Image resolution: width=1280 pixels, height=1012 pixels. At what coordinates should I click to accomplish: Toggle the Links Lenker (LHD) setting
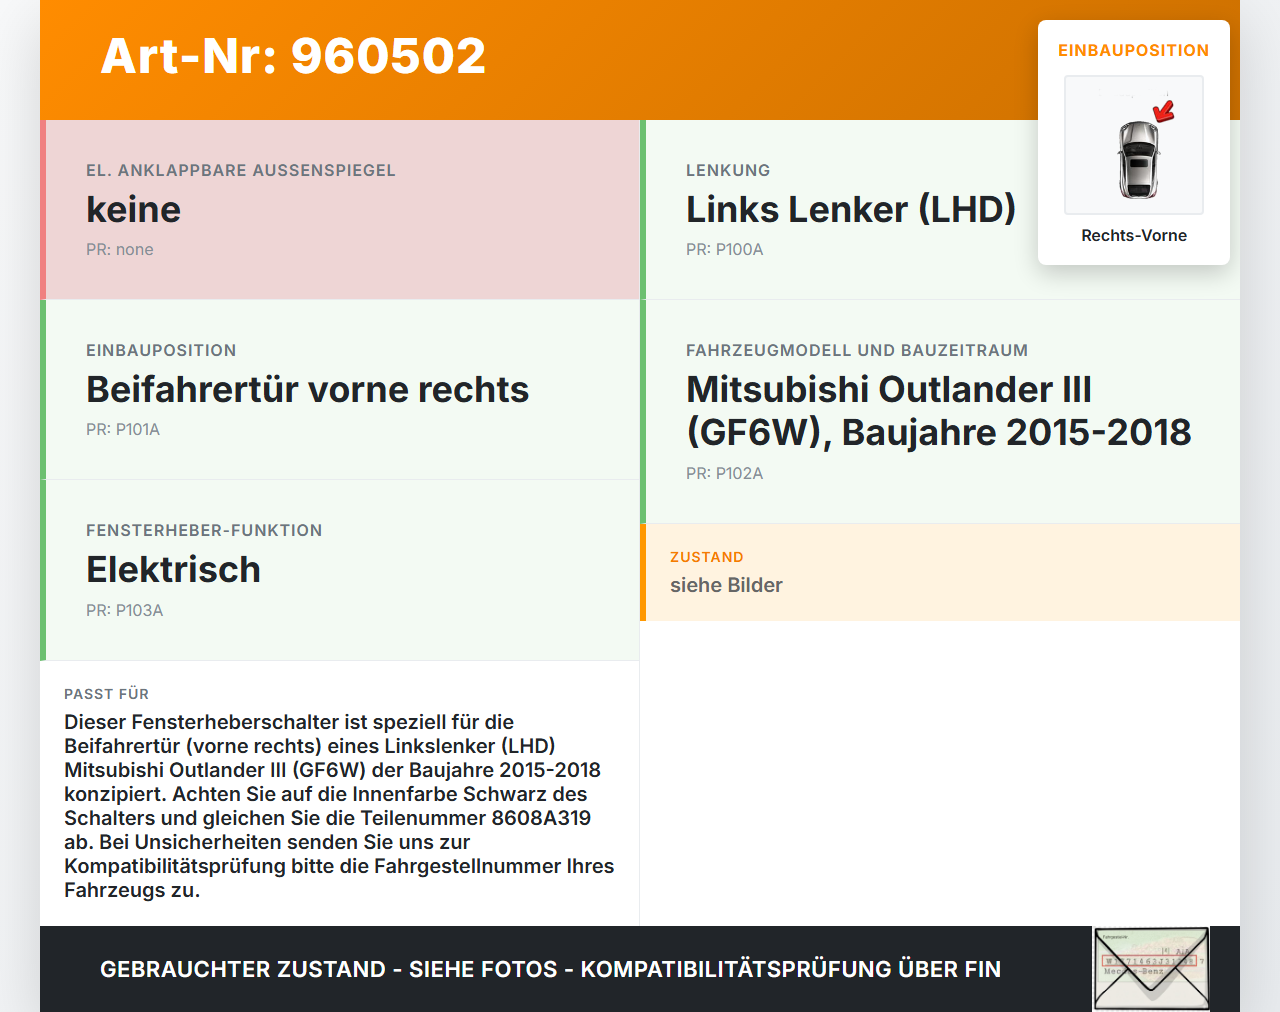(x=851, y=209)
